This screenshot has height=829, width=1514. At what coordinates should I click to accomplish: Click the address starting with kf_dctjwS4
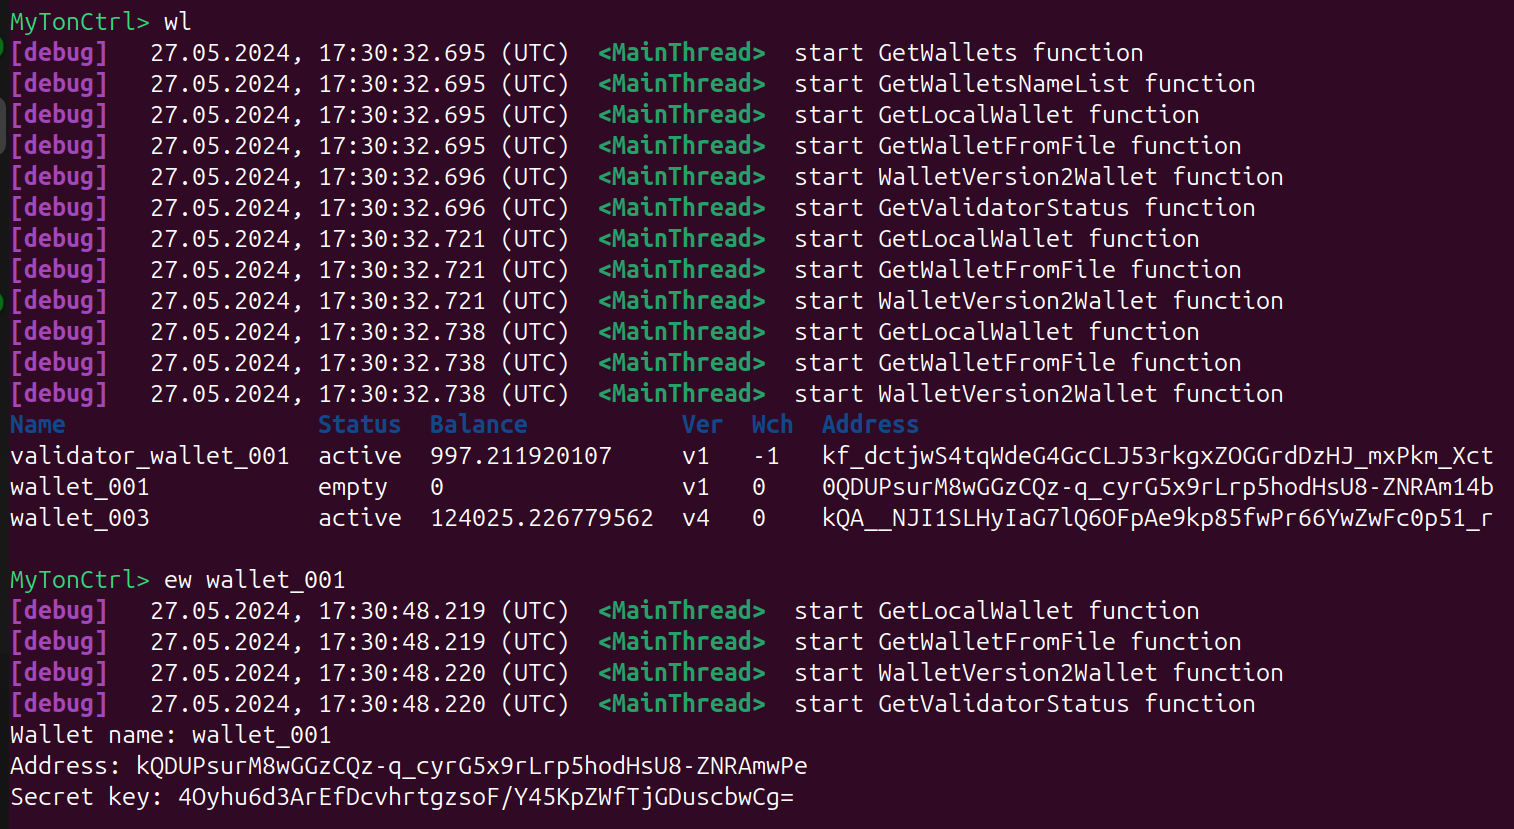pyautogui.click(x=1157, y=456)
